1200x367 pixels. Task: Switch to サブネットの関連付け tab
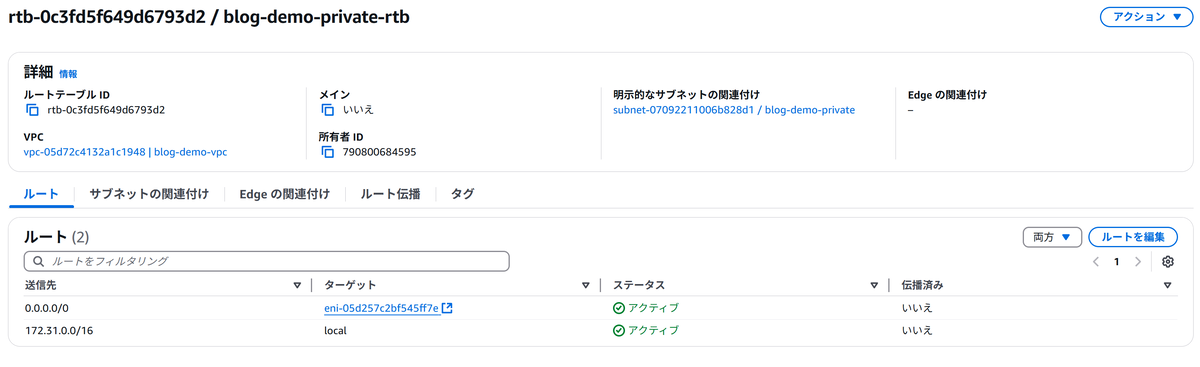point(149,194)
